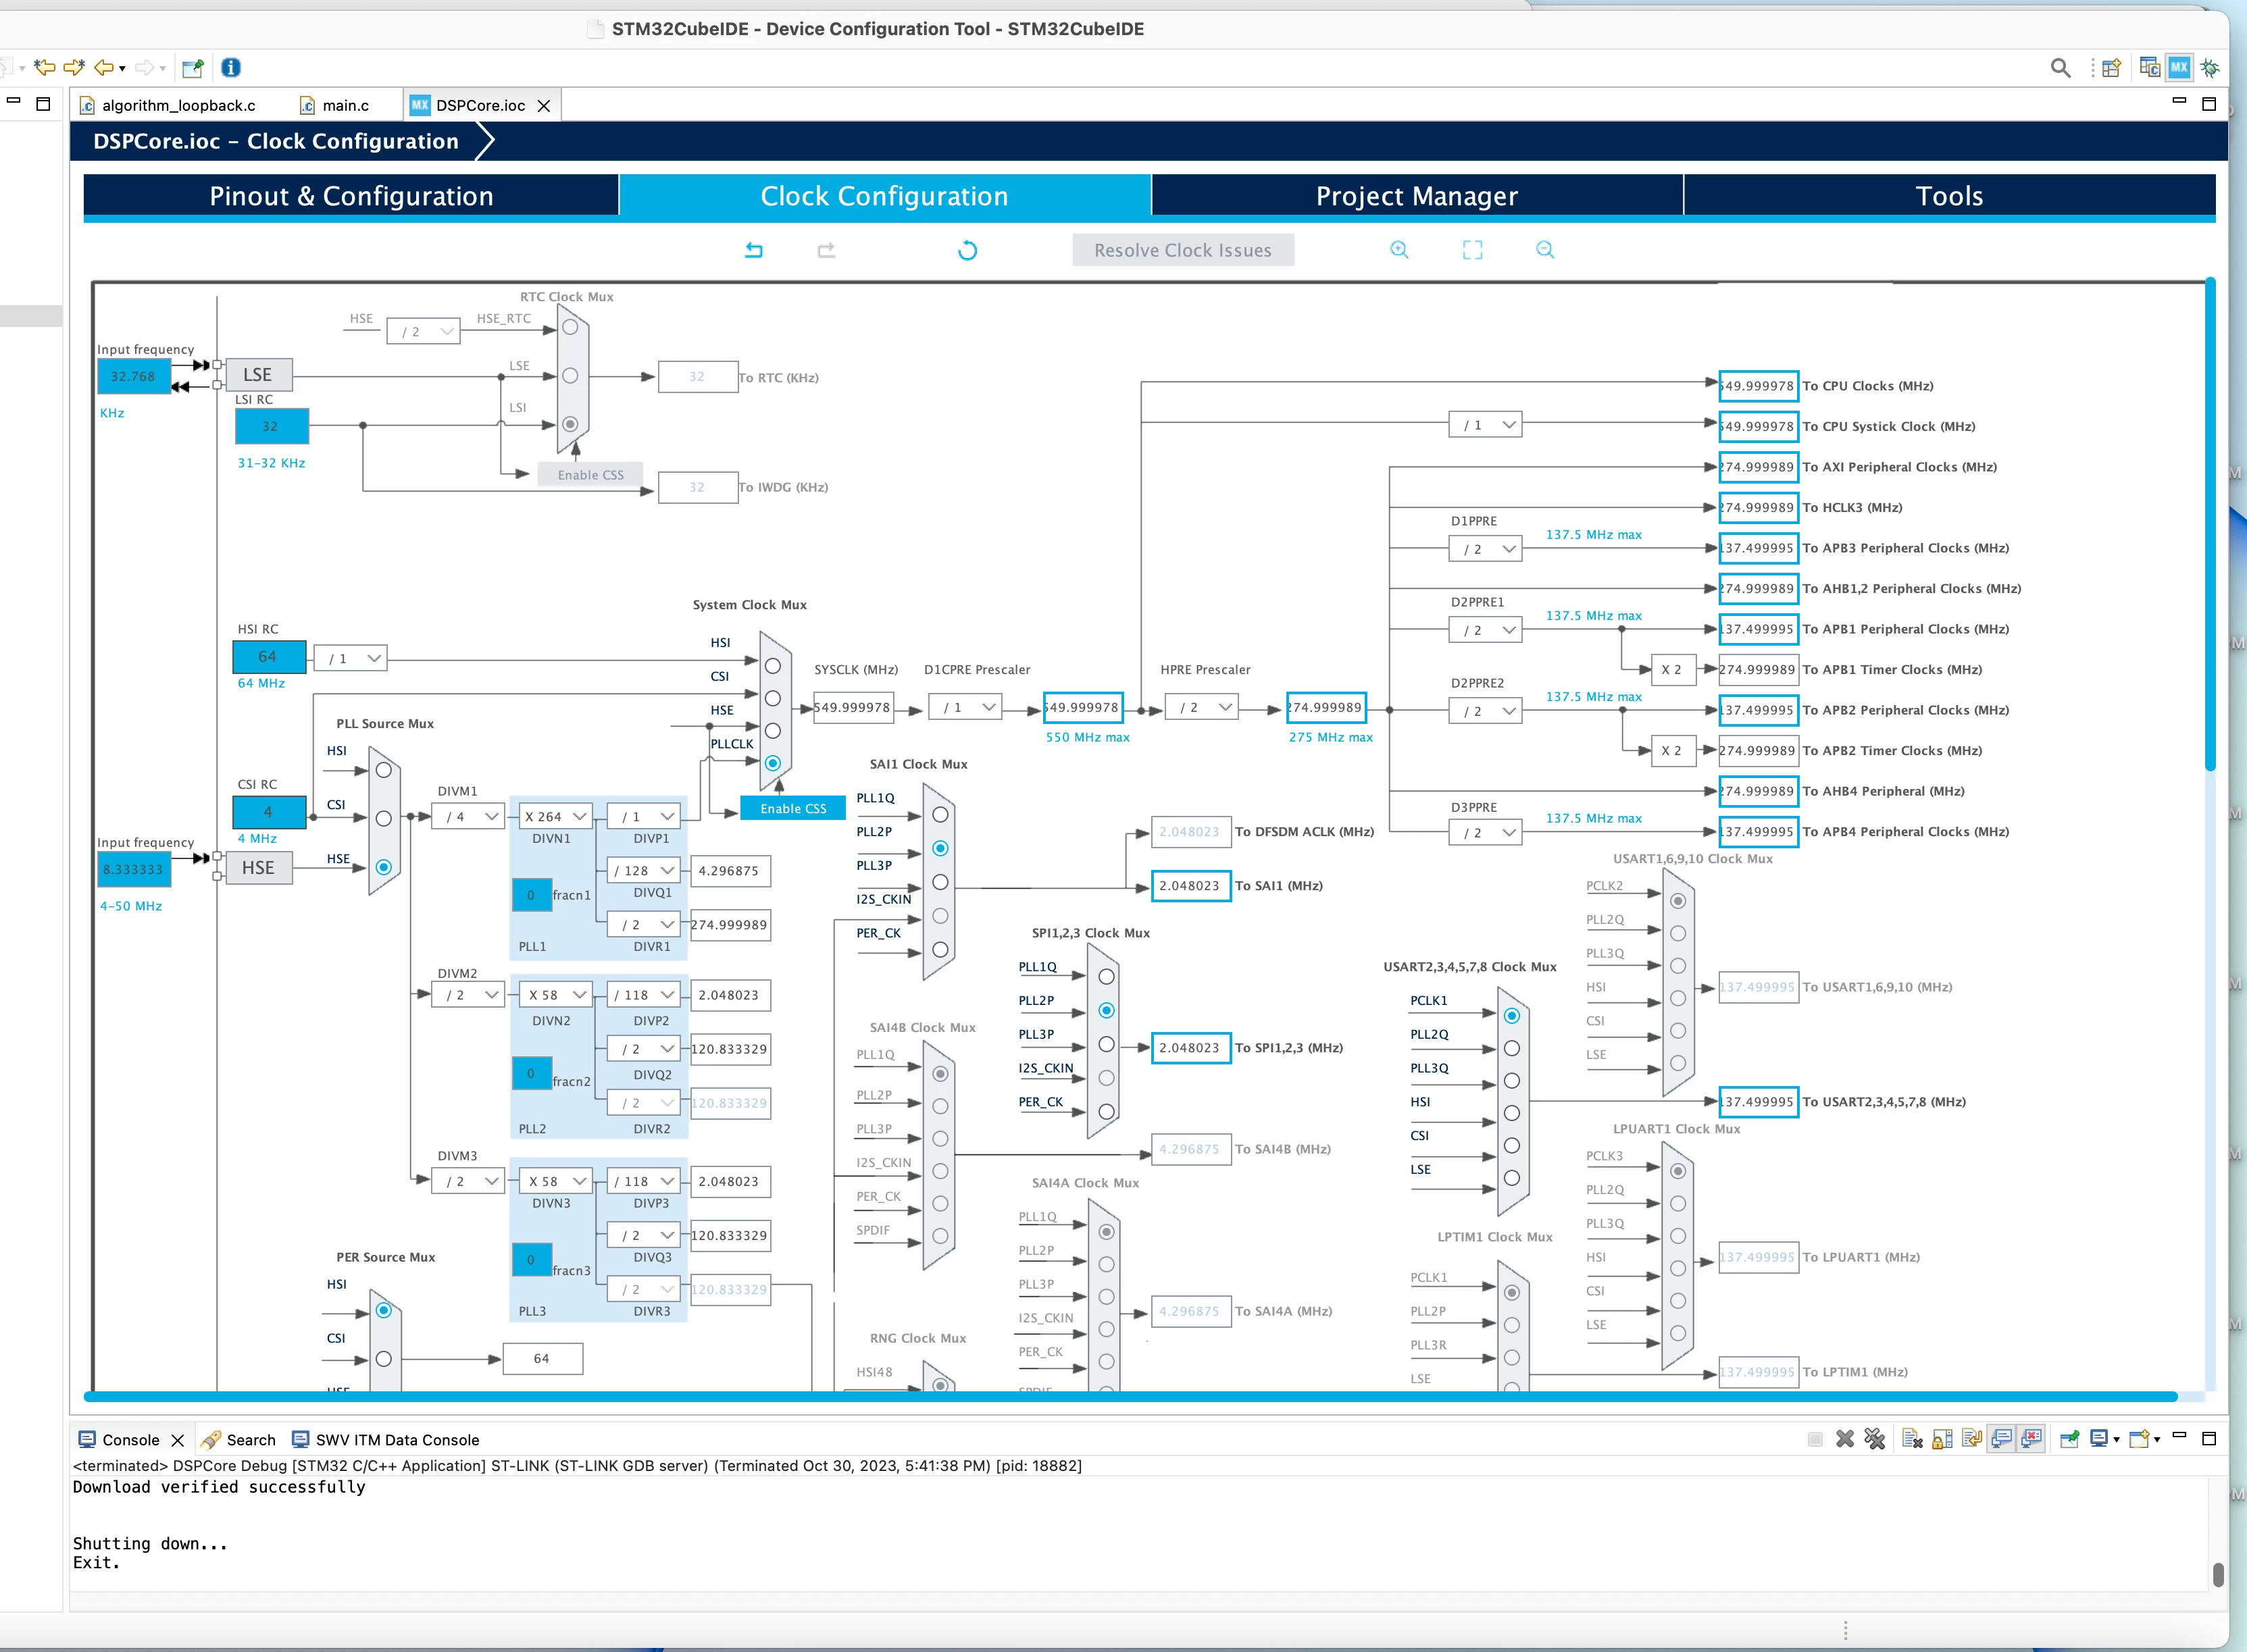The height and width of the screenshot is (1652, 2247).
Task: Select PLL2Q in USART2,3,4,5,7,8 Clock Mux
Action: click(1512, 1048)
